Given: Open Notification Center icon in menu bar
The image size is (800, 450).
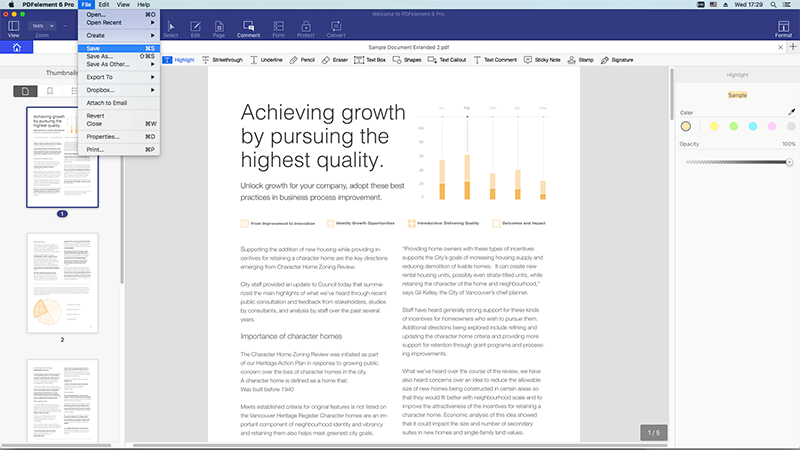Looking at the screenshot, I should [x=787, y=5].
